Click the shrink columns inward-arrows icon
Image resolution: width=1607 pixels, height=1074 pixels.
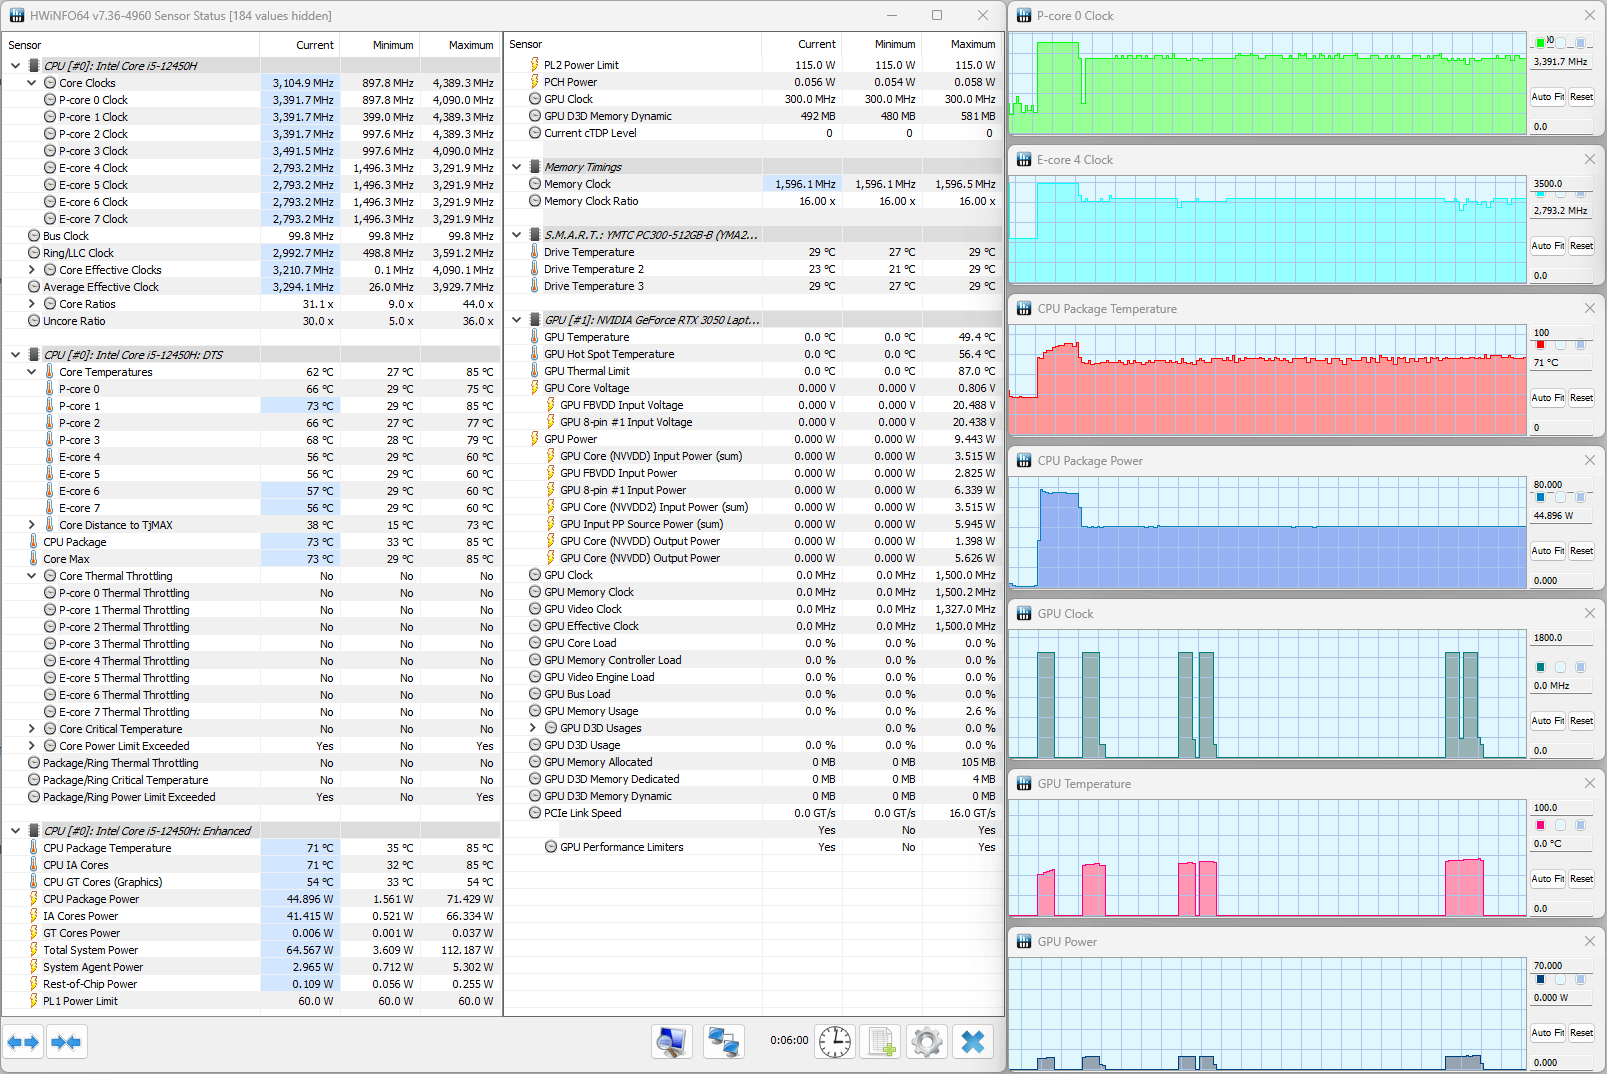coord(66,1042)
